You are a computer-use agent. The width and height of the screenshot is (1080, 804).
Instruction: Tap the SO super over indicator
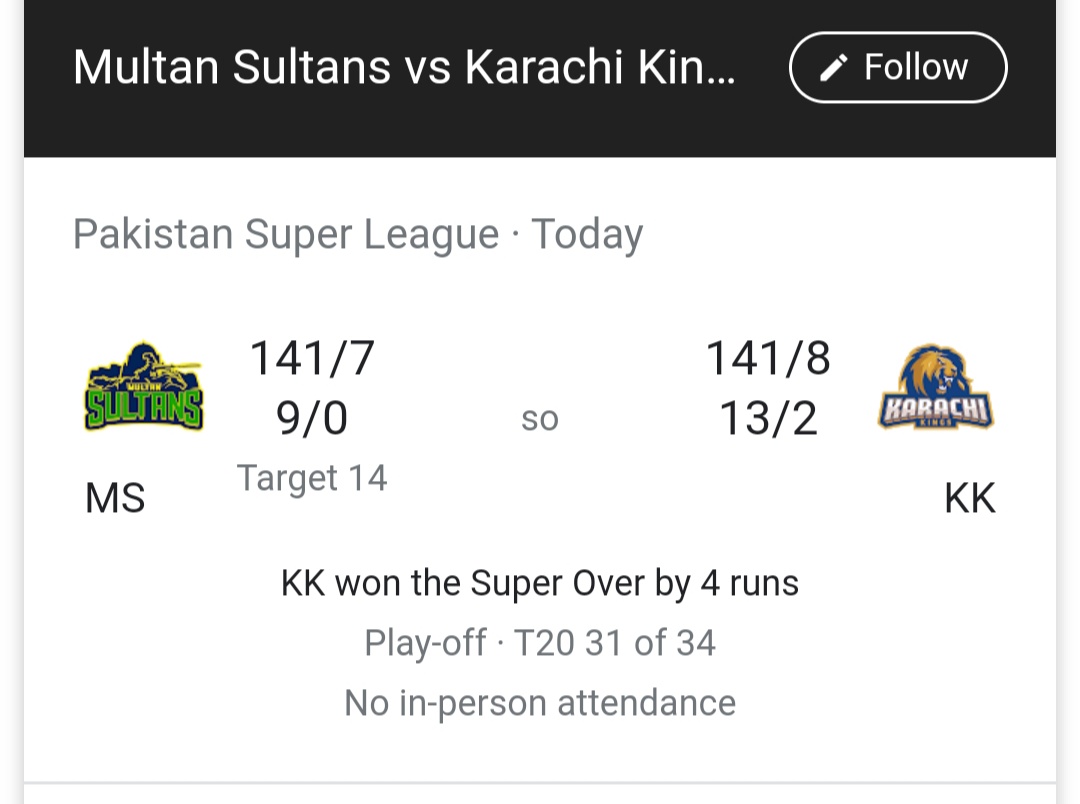pos(540,419)
